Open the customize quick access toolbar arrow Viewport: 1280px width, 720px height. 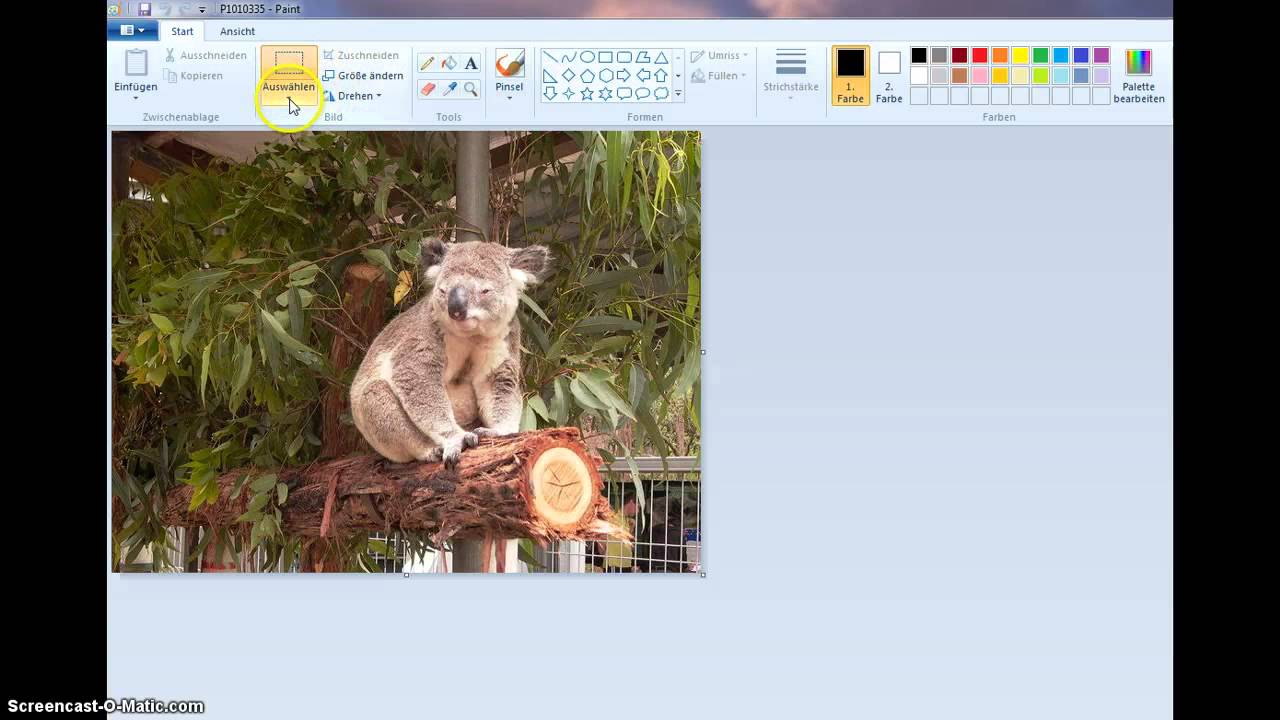click(202, 10)
